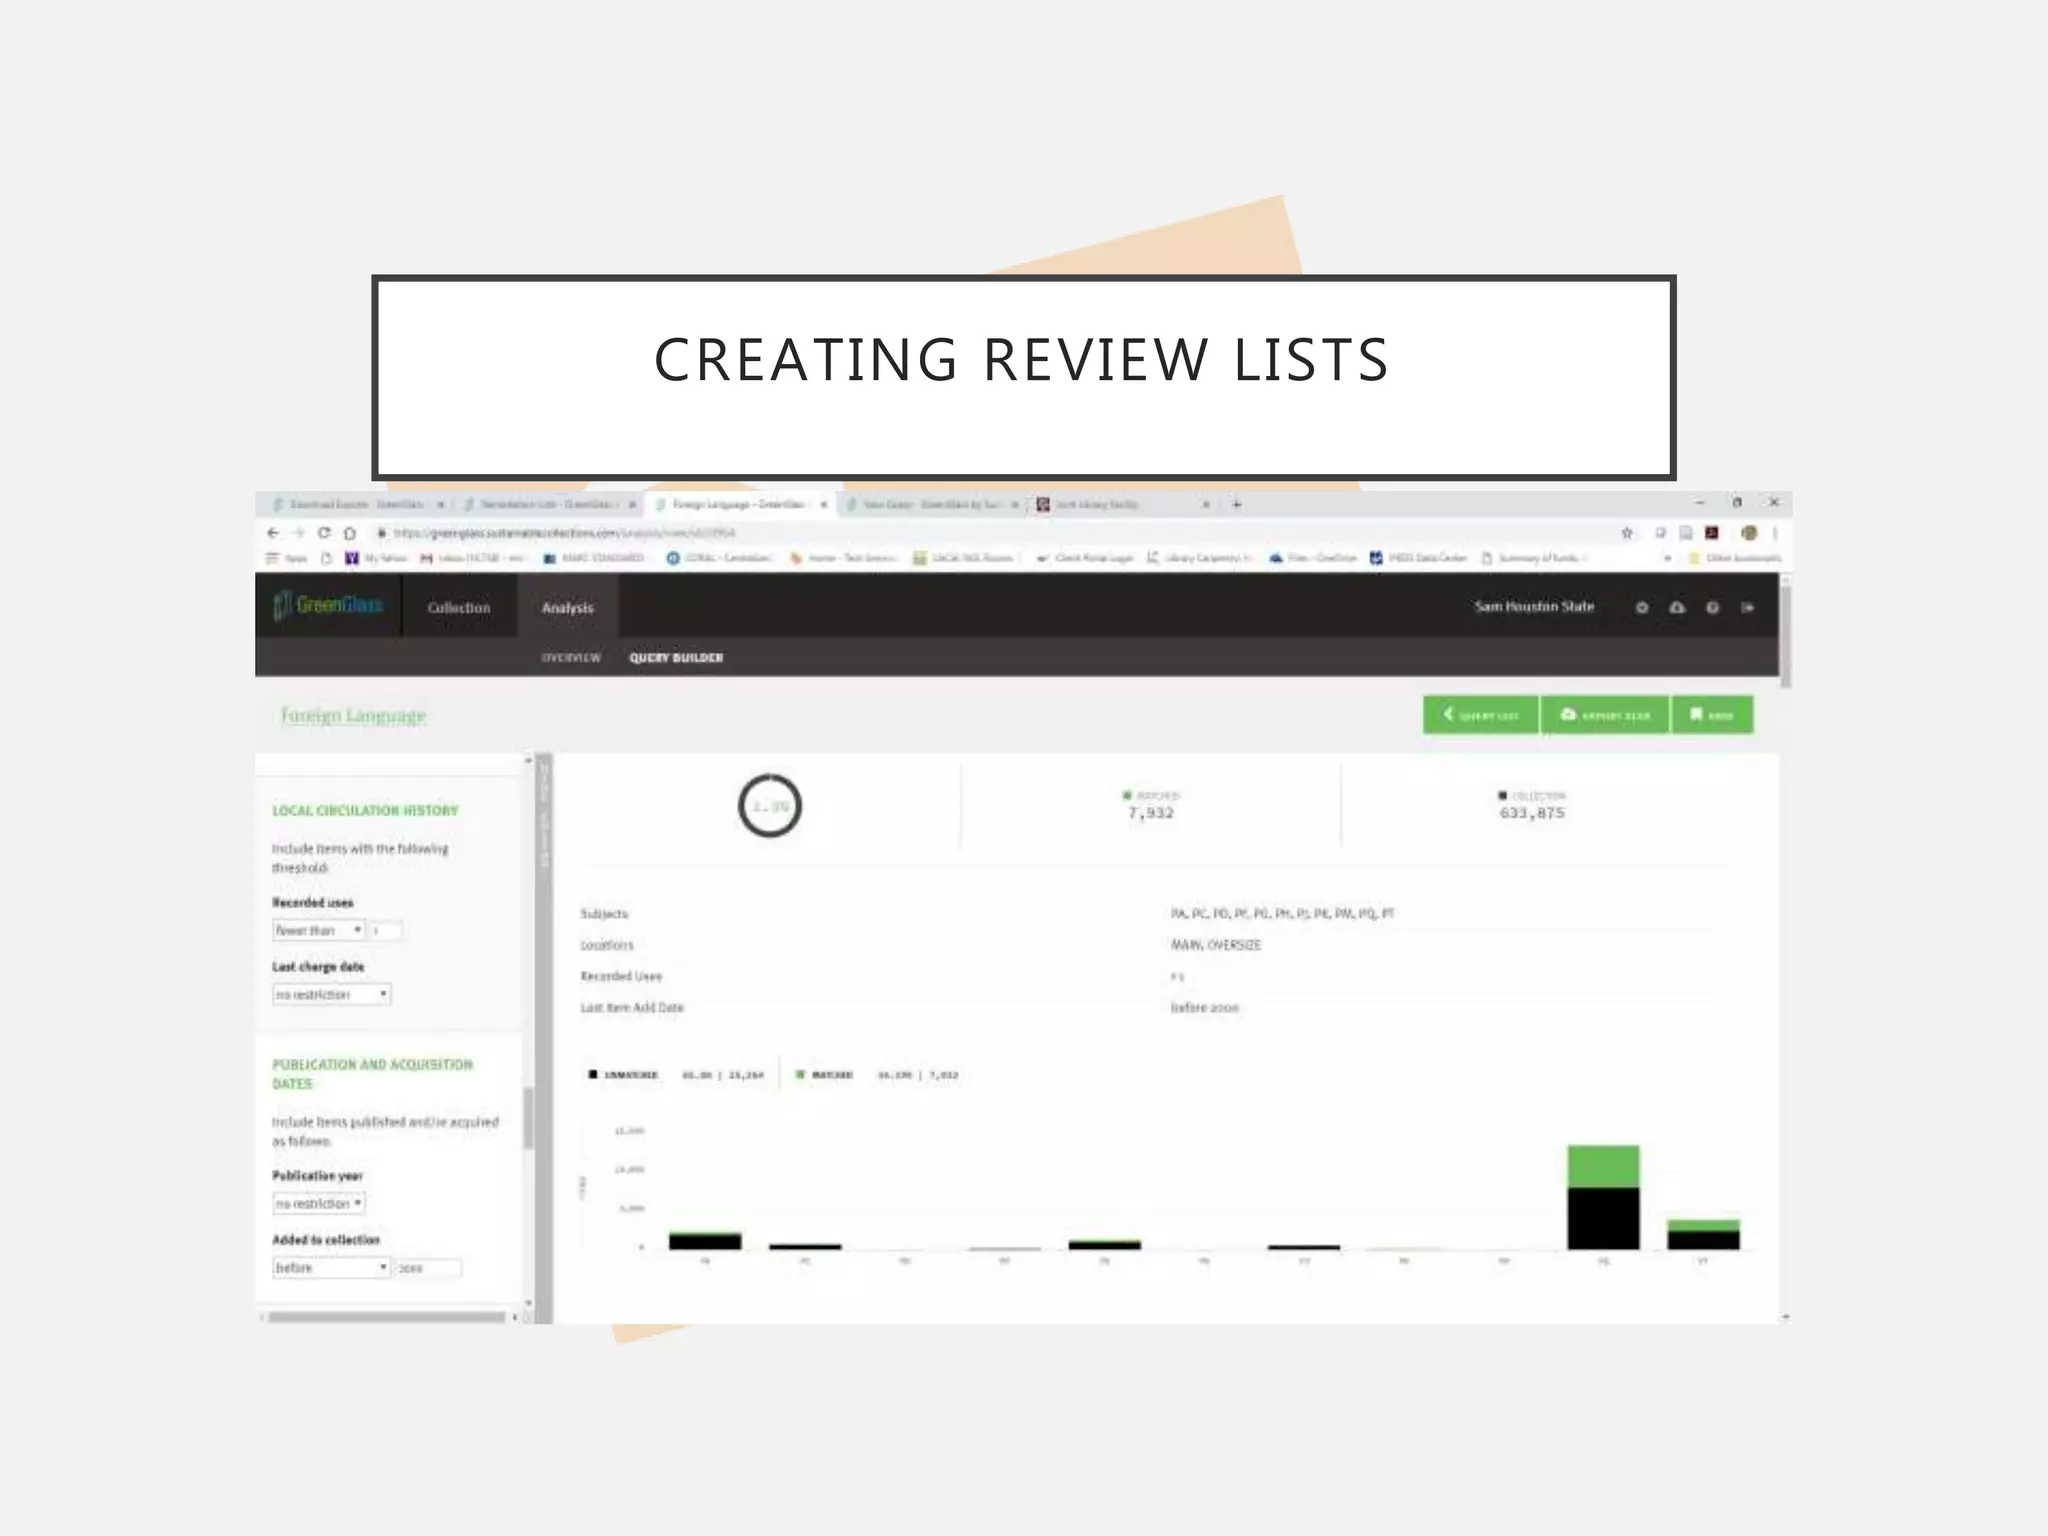Click the PT bar in the chart

click(1703, 1234)
